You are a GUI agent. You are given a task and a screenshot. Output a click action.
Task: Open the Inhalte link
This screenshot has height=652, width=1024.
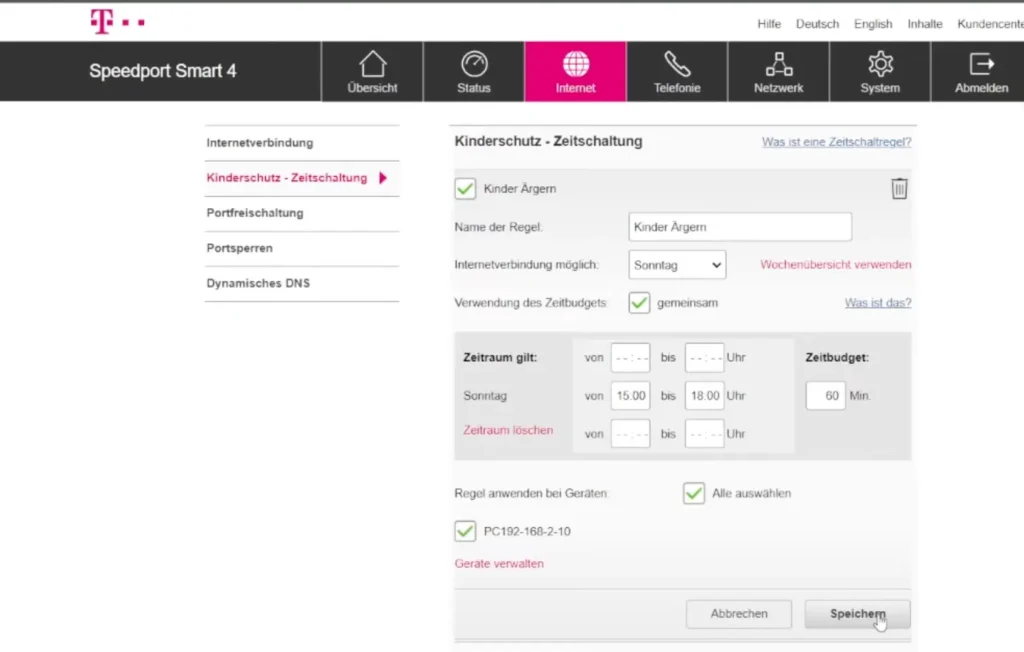(x=925, y=24)
